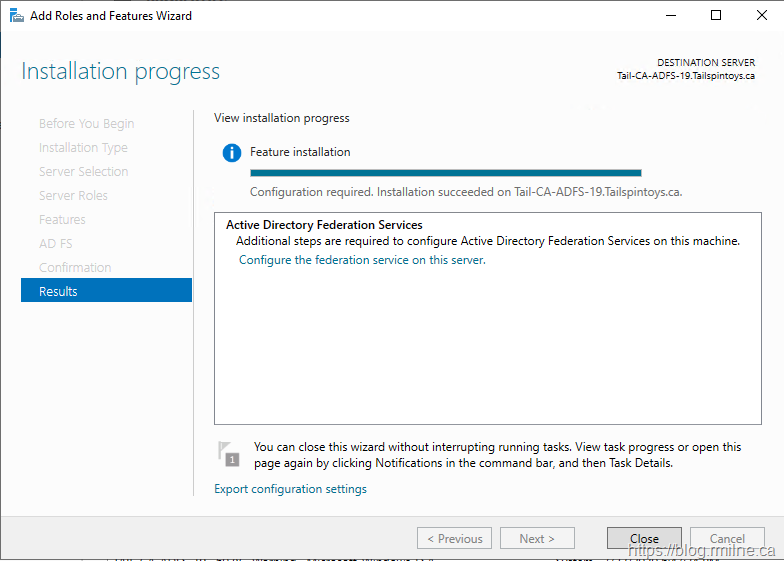Go to the Installation Type step
Screen dimensions: 784x561
pyautogui.click(x=83, y=148)
